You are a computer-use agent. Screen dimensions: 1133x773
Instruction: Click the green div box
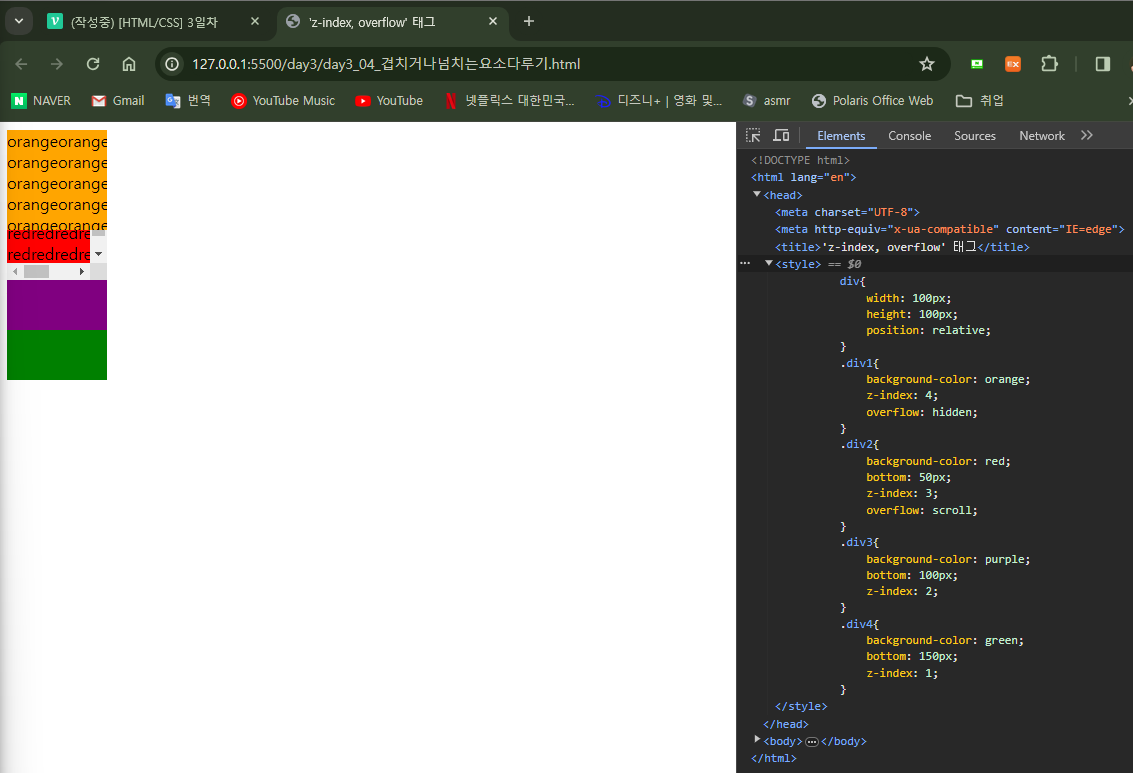[x=57, y=355]
